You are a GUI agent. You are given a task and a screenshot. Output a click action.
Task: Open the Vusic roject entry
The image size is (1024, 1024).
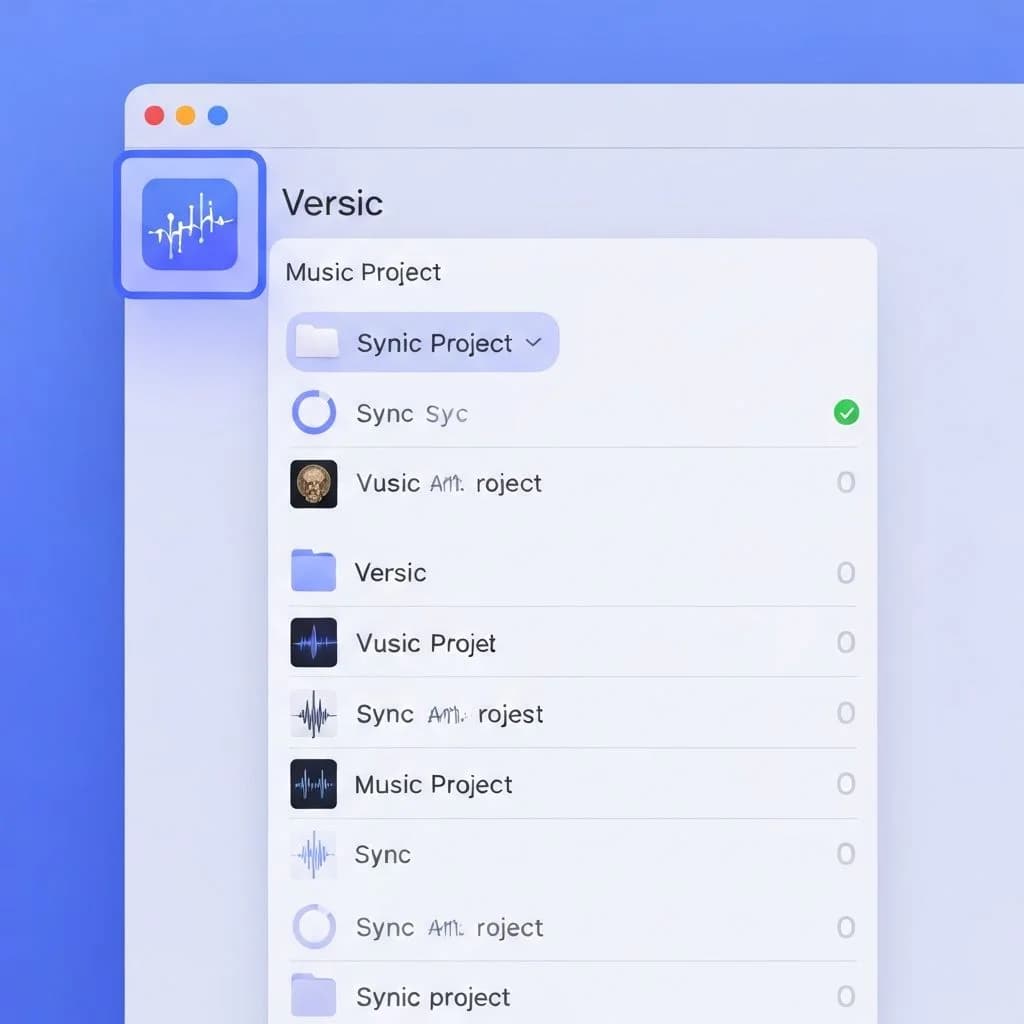pyautogui.click(x=450, y=483)
